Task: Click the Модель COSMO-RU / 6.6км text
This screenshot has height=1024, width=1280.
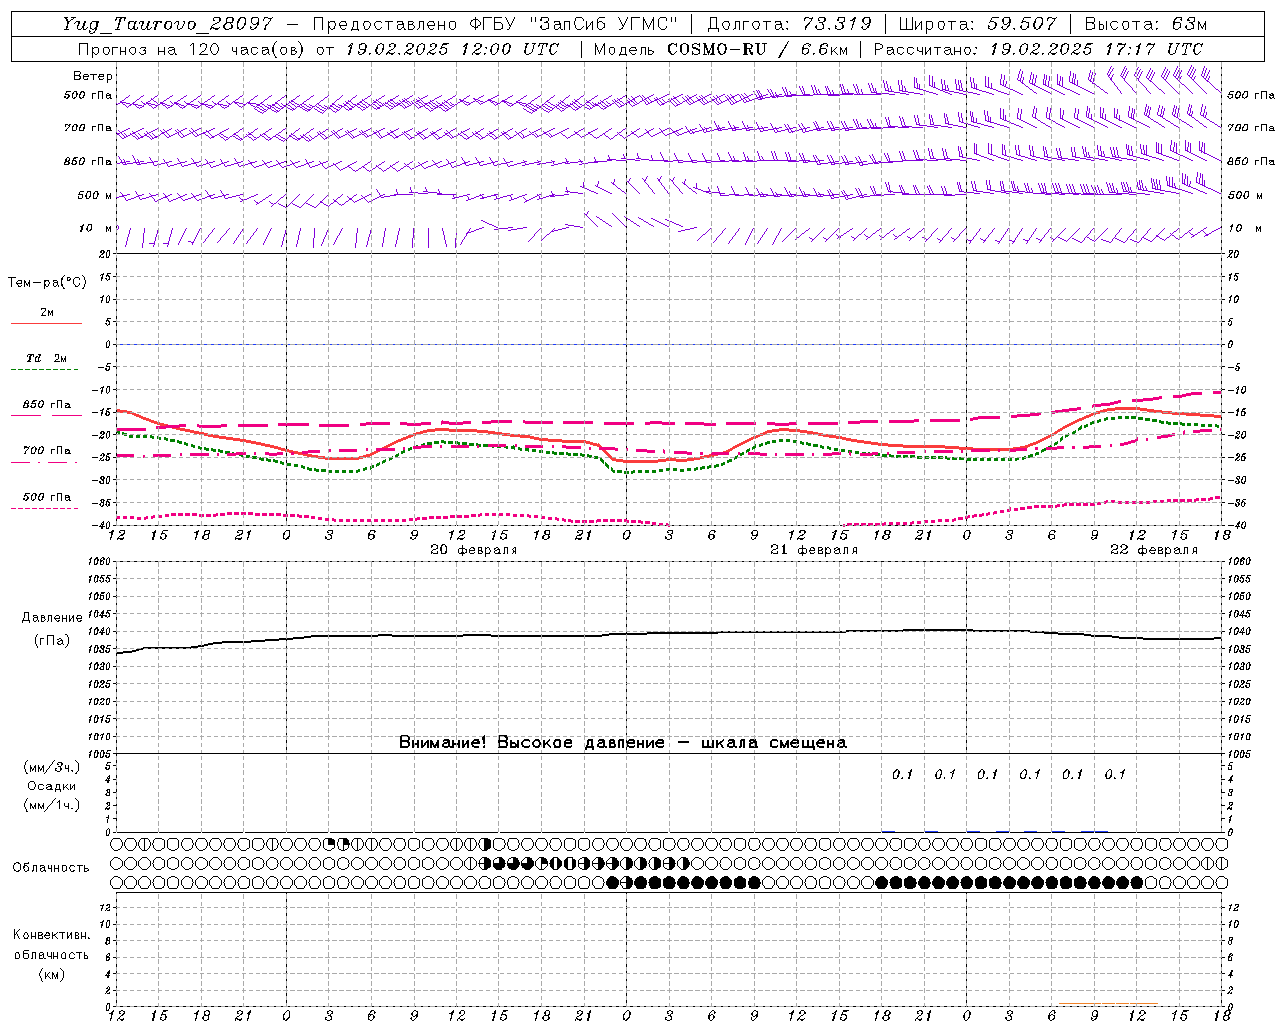Action: pos(721,49)
